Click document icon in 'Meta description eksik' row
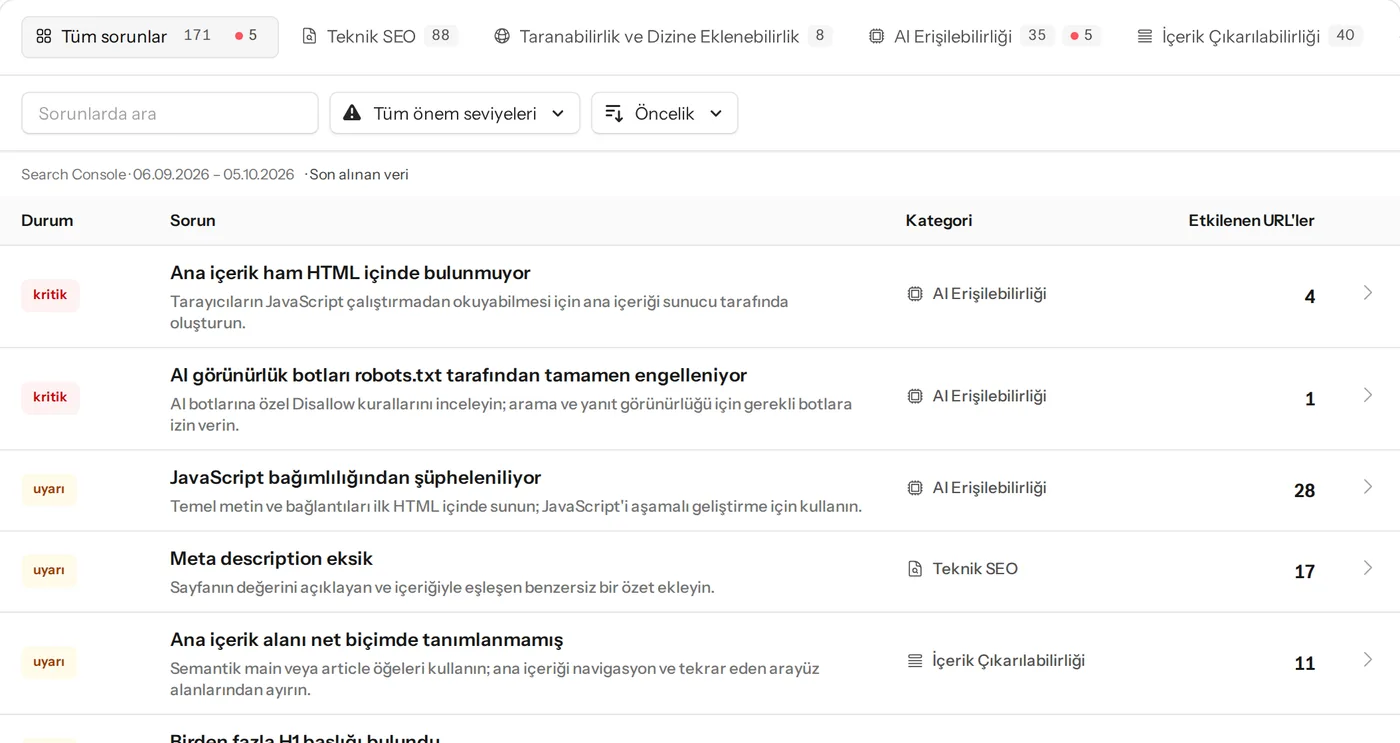 [915, 569]
